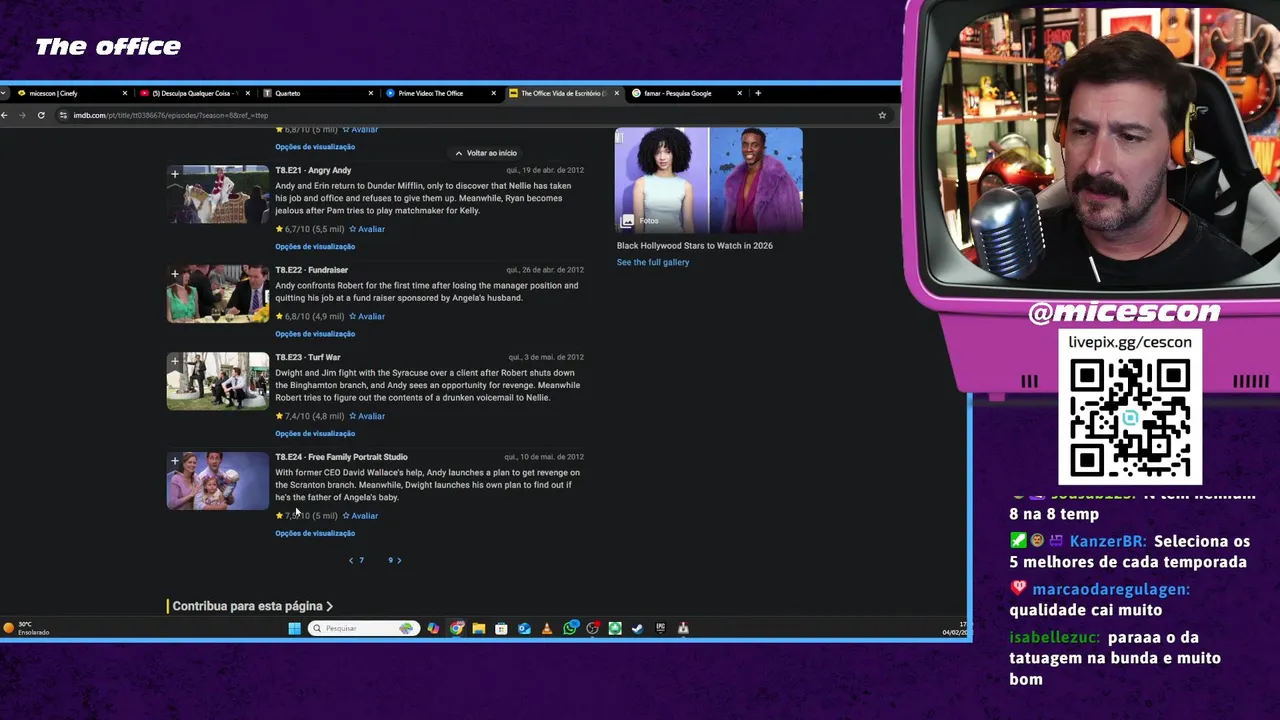Open the T8.E21 Angry Andy title
The height and width of the screenshot is (720, 1280).
click(x=313, y=170)
